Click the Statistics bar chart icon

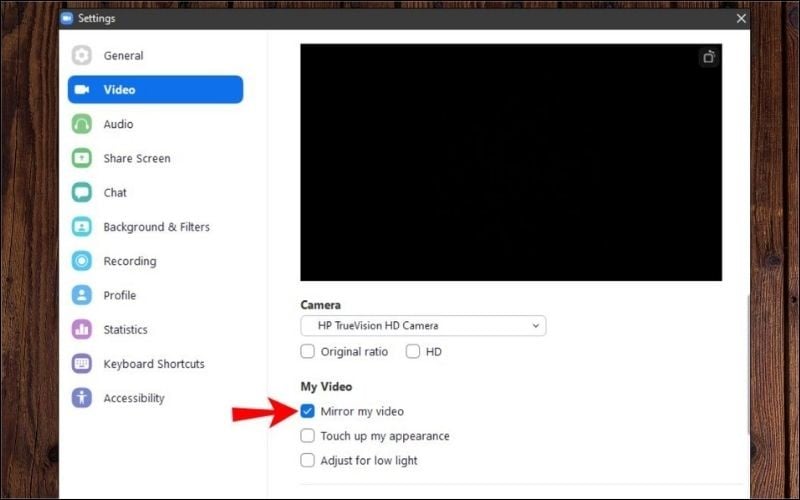pyautogui.click(x=82, y=330)
